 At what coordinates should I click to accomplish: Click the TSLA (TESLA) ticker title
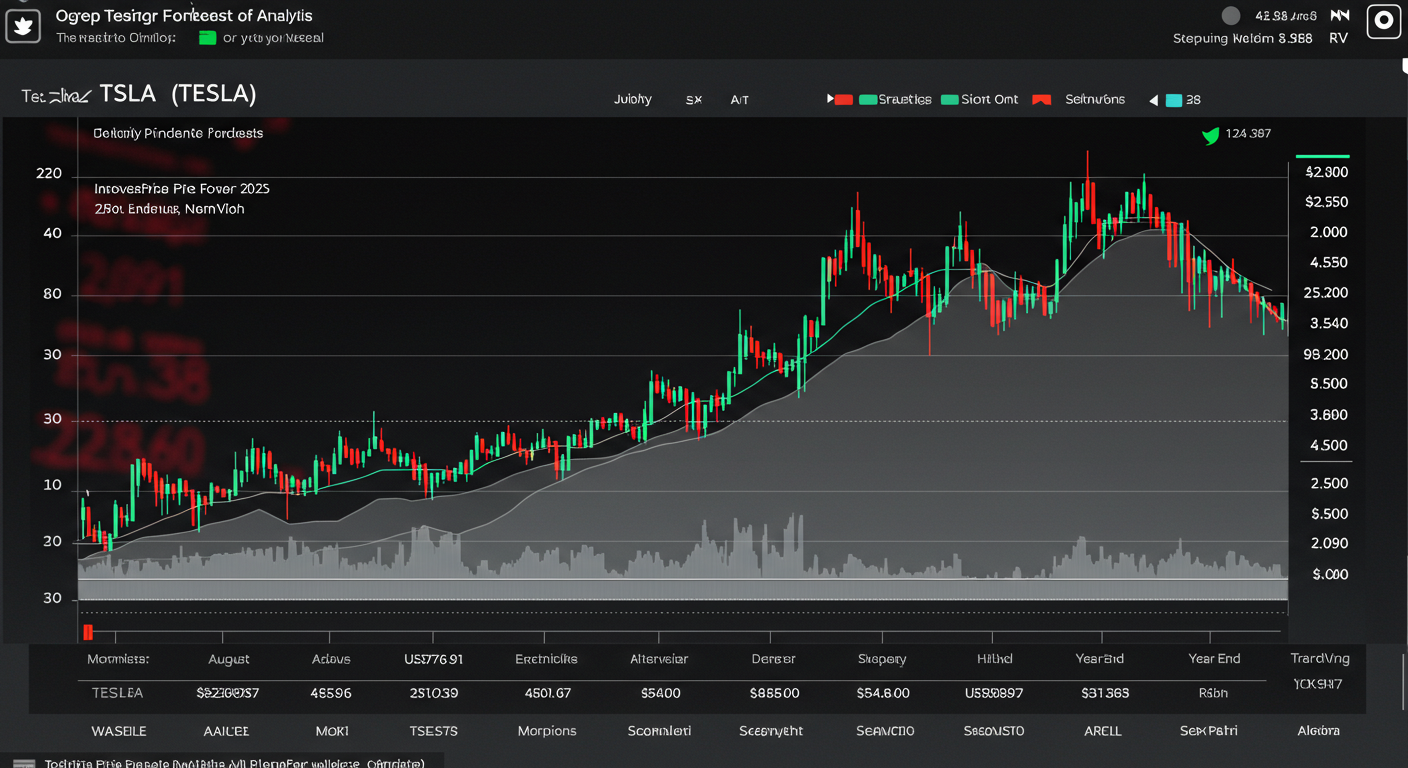[x=178, y=94]
